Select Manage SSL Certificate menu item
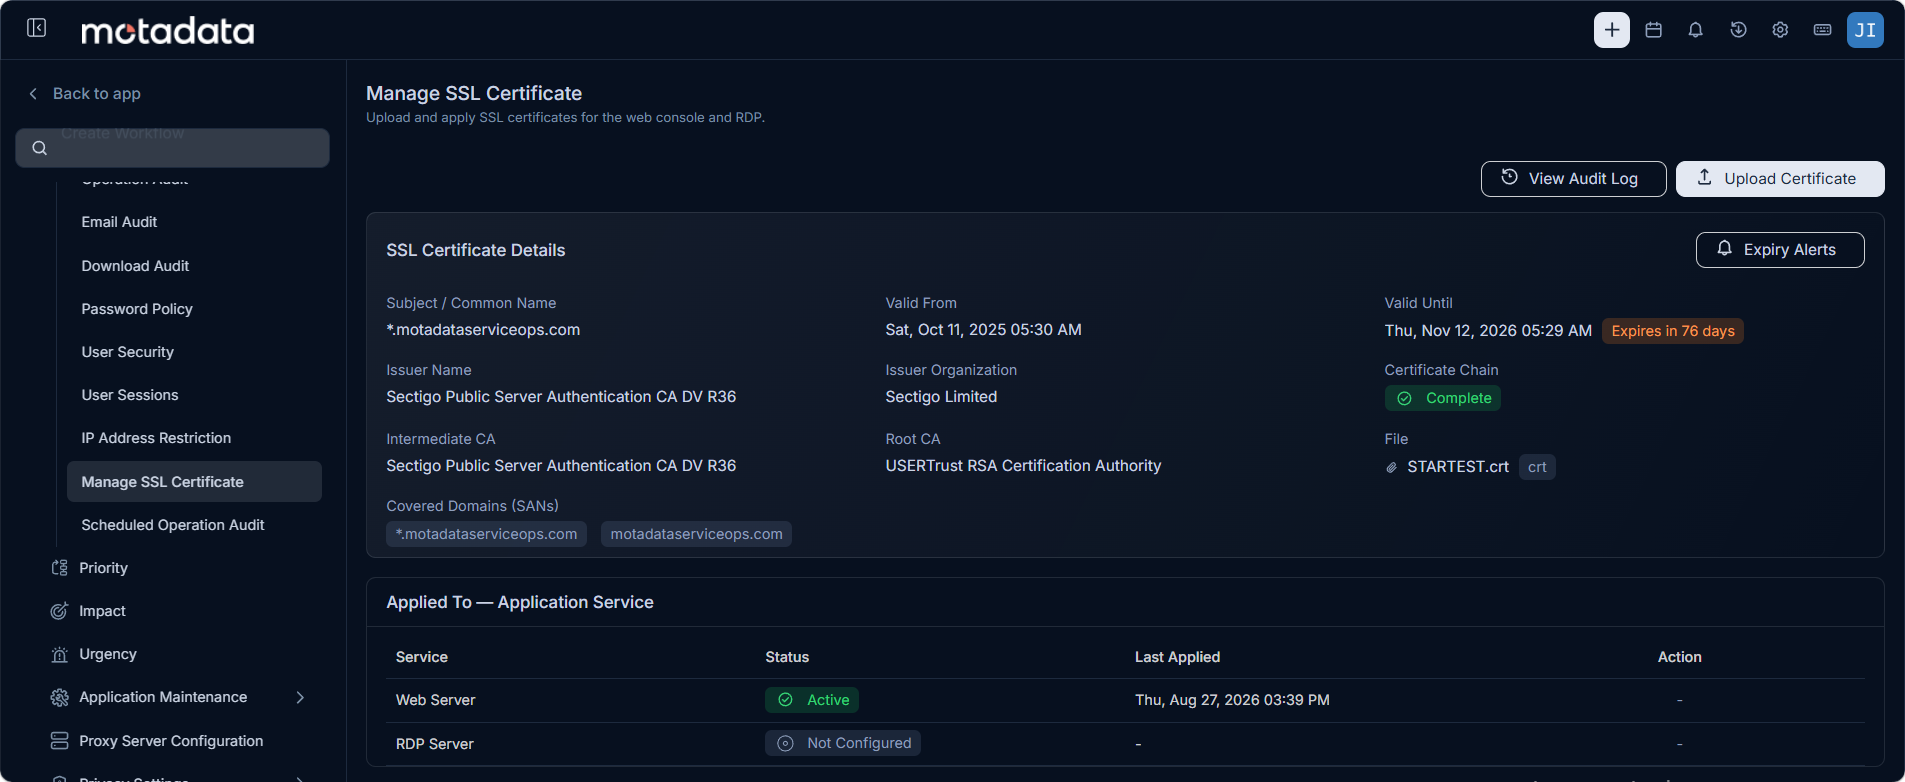 click(x=194, y=482)
